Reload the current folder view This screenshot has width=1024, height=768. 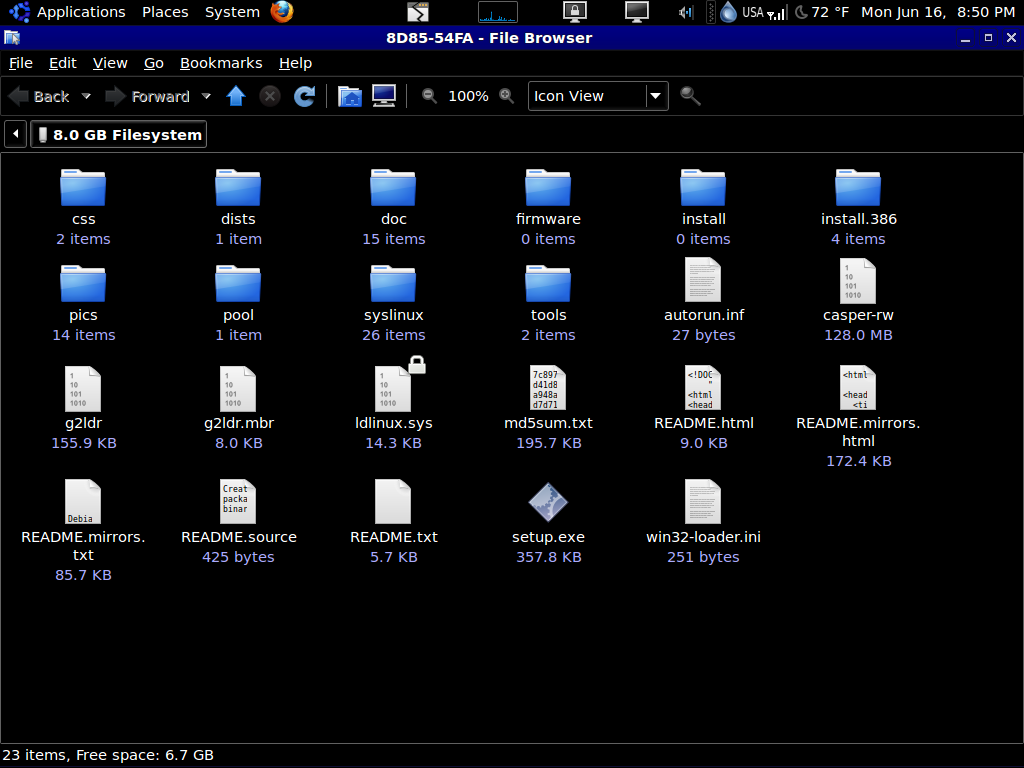tap(304, 97)
